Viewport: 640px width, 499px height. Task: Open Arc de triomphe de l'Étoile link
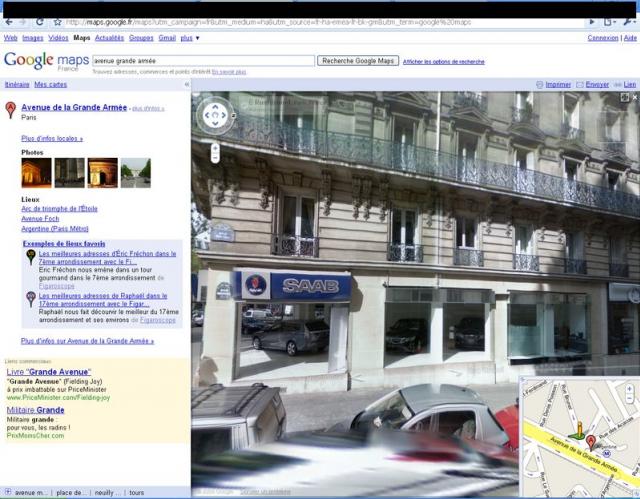[x=59, y=208]
